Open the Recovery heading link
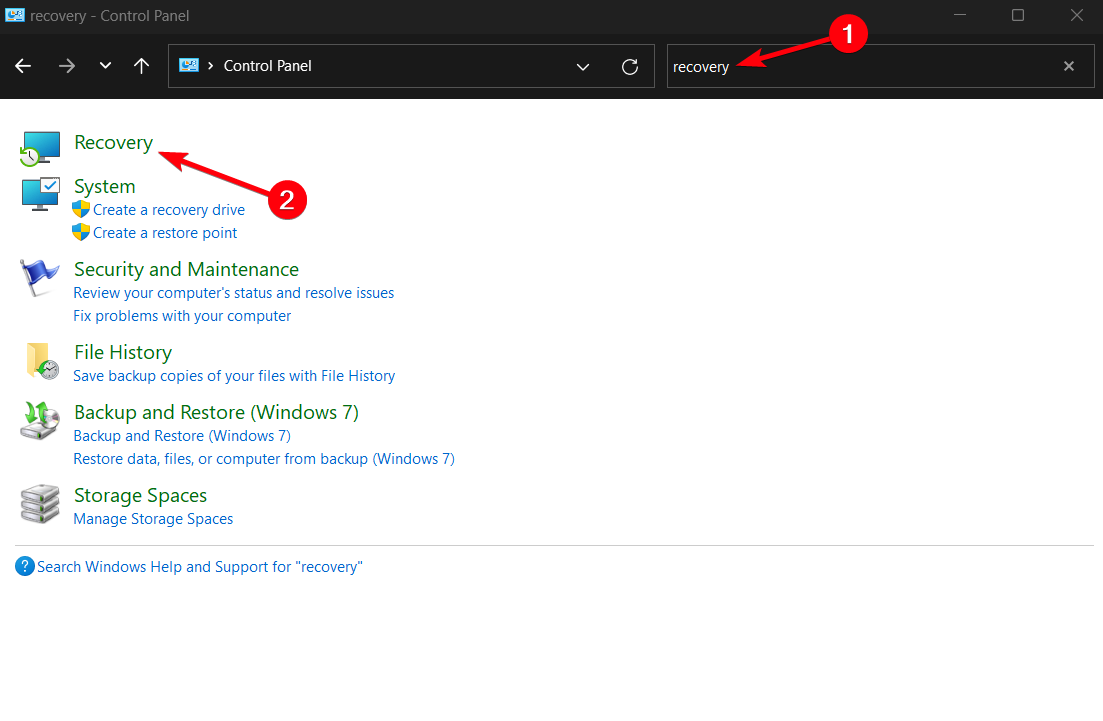The height and width of the screenshot is (721, 1103). pos(113,142)
